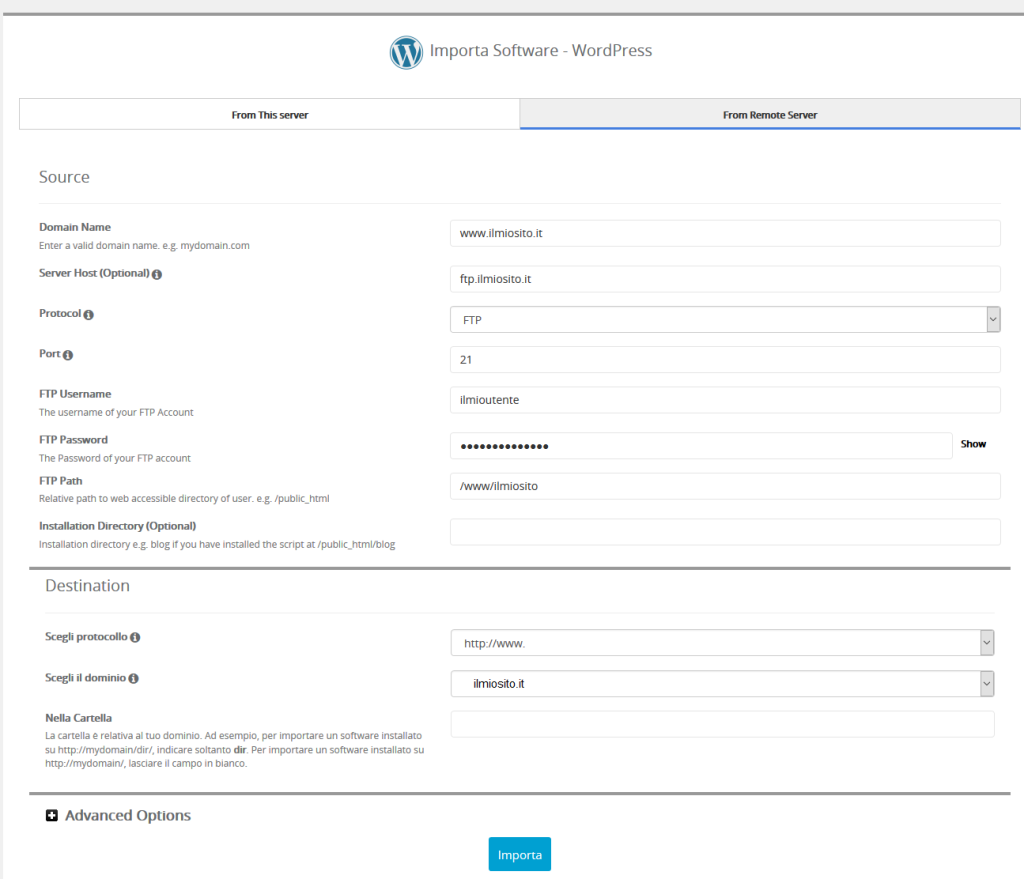Click the Port input field
Viewport: 1024px width, 879px height.
[725, 360]
